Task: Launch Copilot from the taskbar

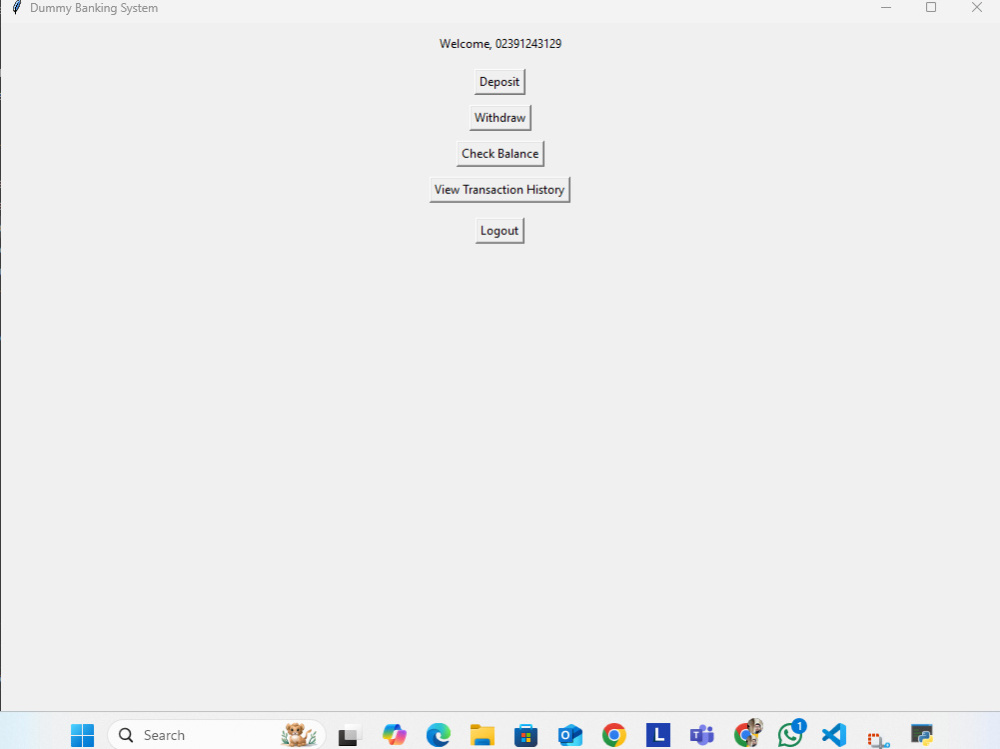Action: coord(394,735)
